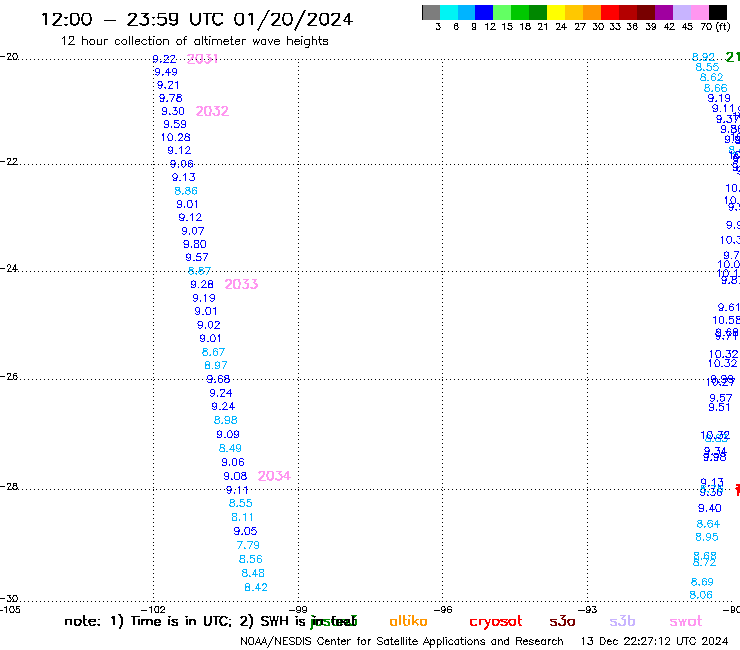Click the 8.66 wave height value
This screenshot has width=740, height=650.
click(x=715, y=88)
